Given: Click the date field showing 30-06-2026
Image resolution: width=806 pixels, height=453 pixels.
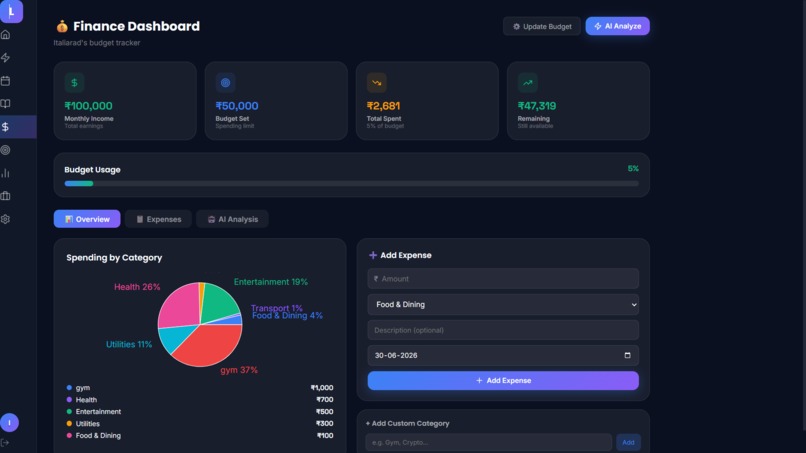Looking at the screenshot, I should tap(503, 355).
